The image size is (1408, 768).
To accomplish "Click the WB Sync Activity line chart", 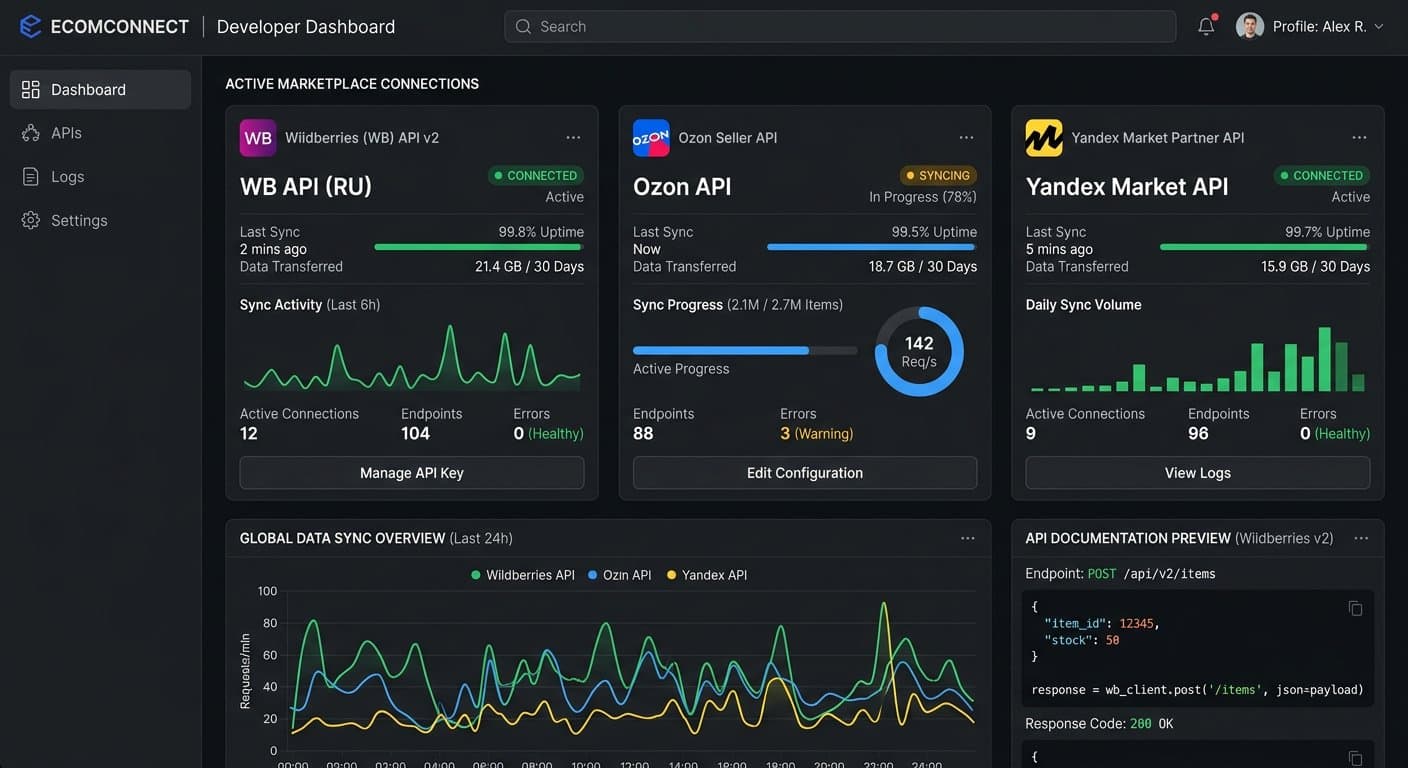I will (412, 357).
